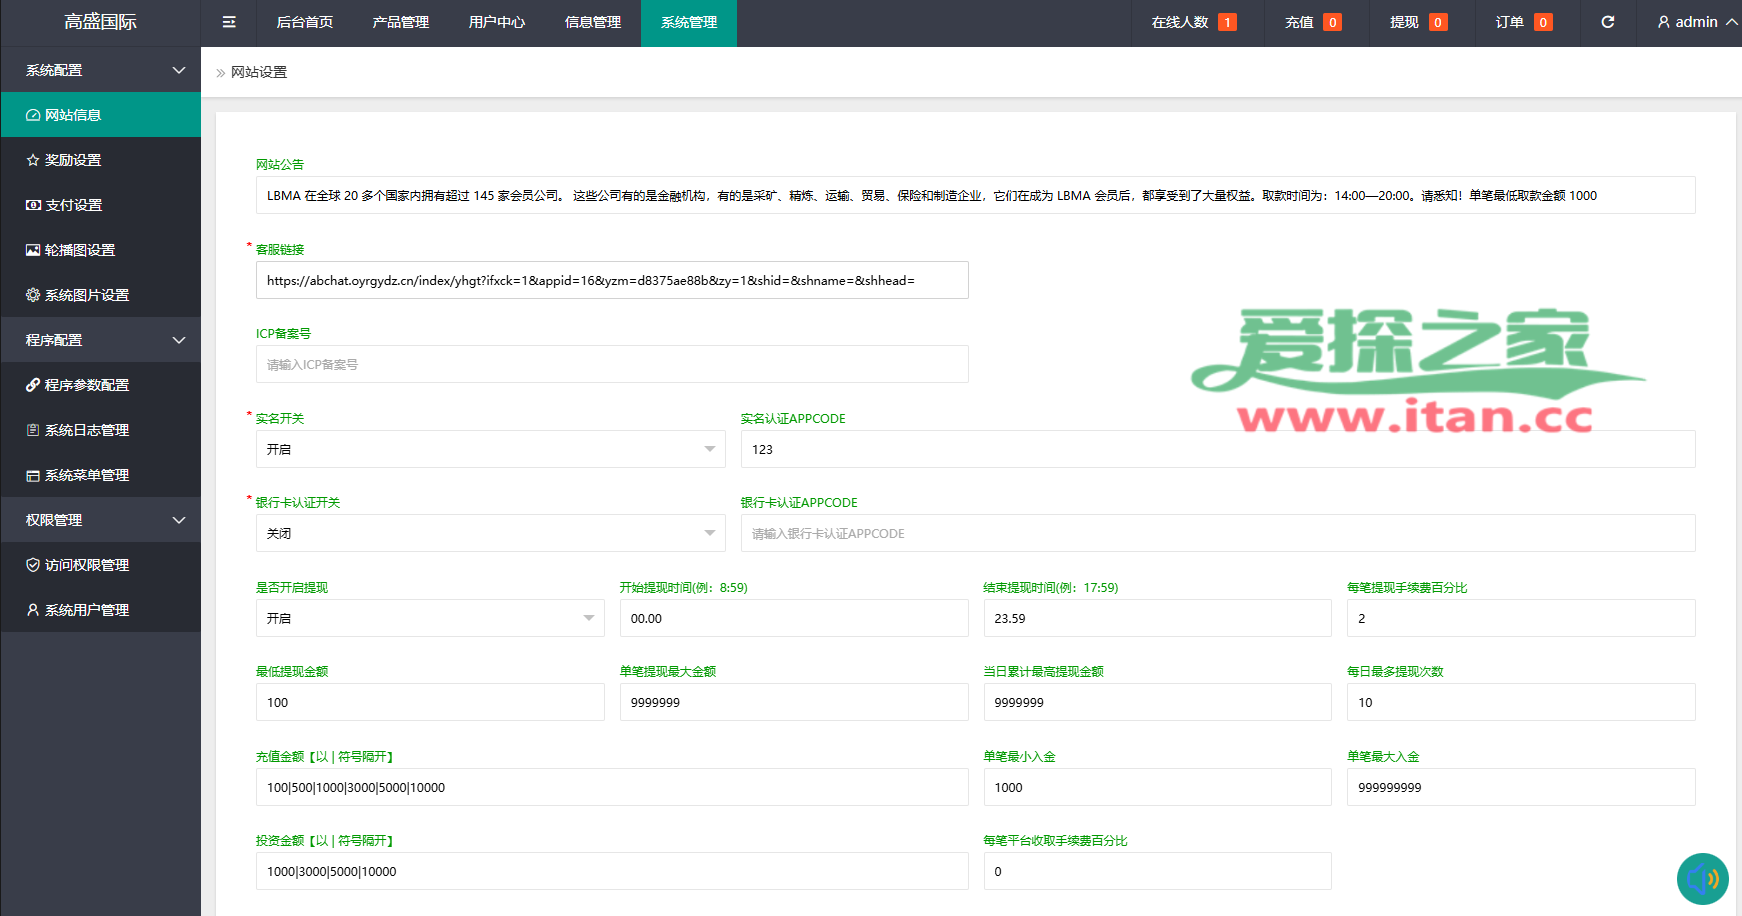The height and width of the screenshot is (916, 1742).
Task: Open the 实名开关 dropdown
Action: [490, 449]
